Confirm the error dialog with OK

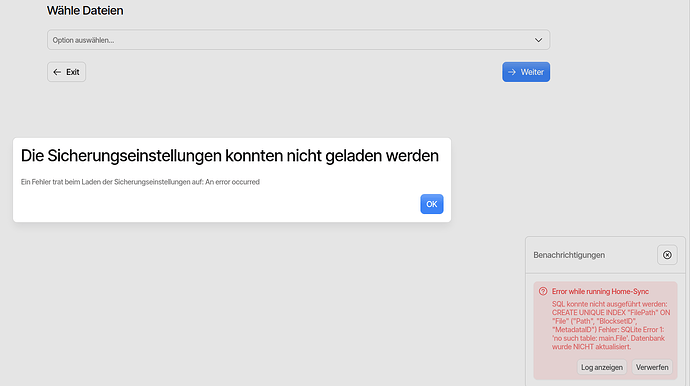click(x=432, y=204)
